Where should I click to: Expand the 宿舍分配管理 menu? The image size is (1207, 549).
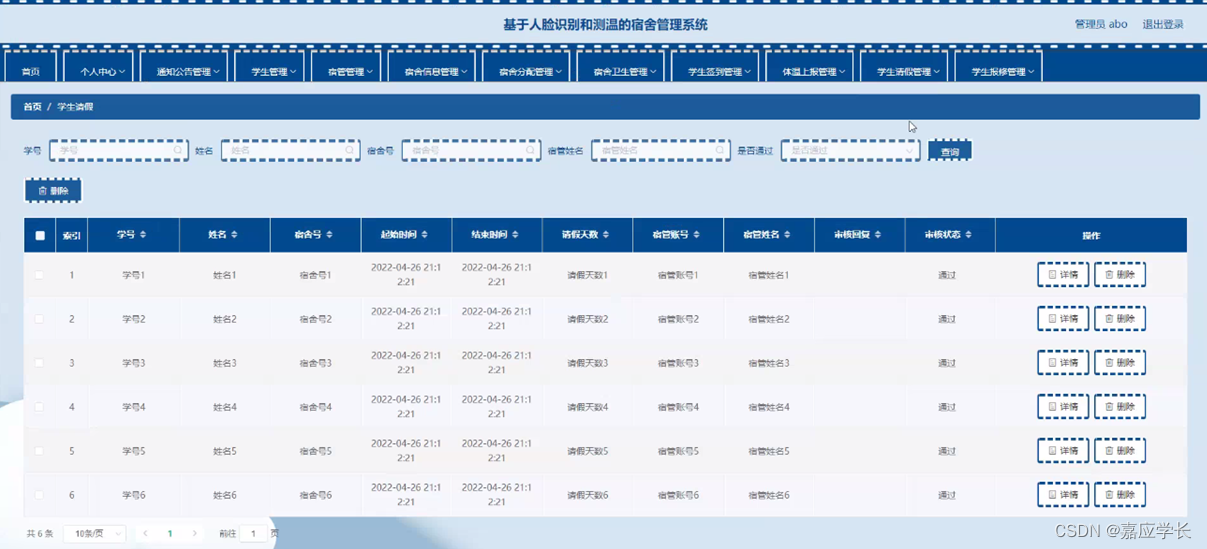tap(526, 69)
